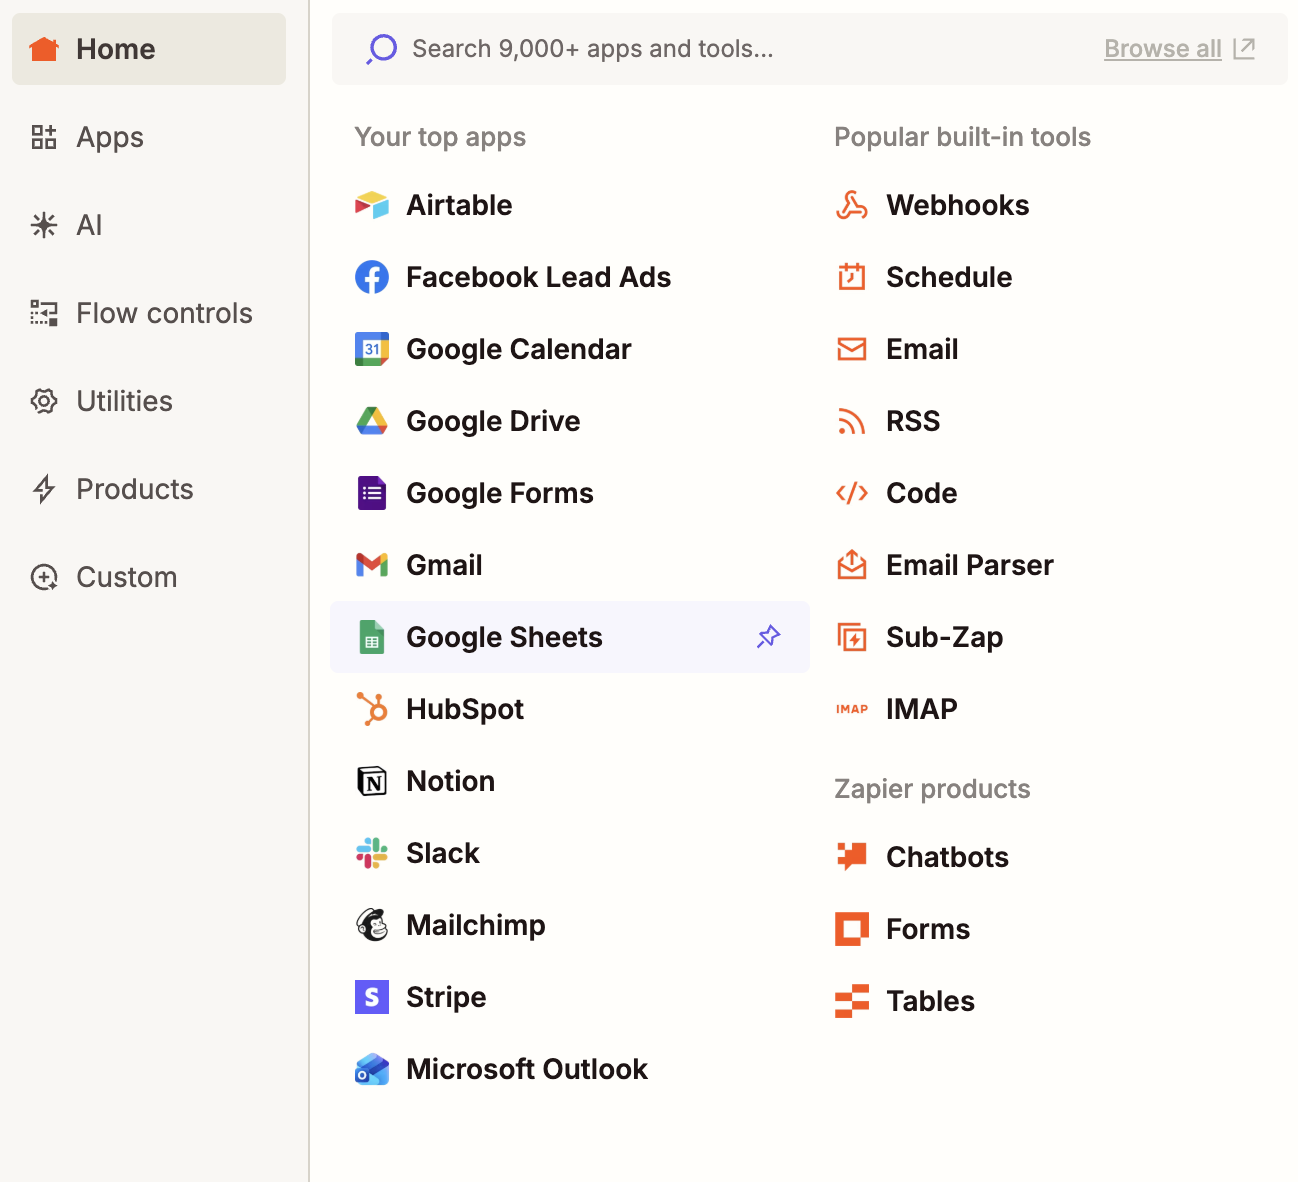Click the search magnifier icon
The image size is (1298, 1182).
tap(381, 49)
